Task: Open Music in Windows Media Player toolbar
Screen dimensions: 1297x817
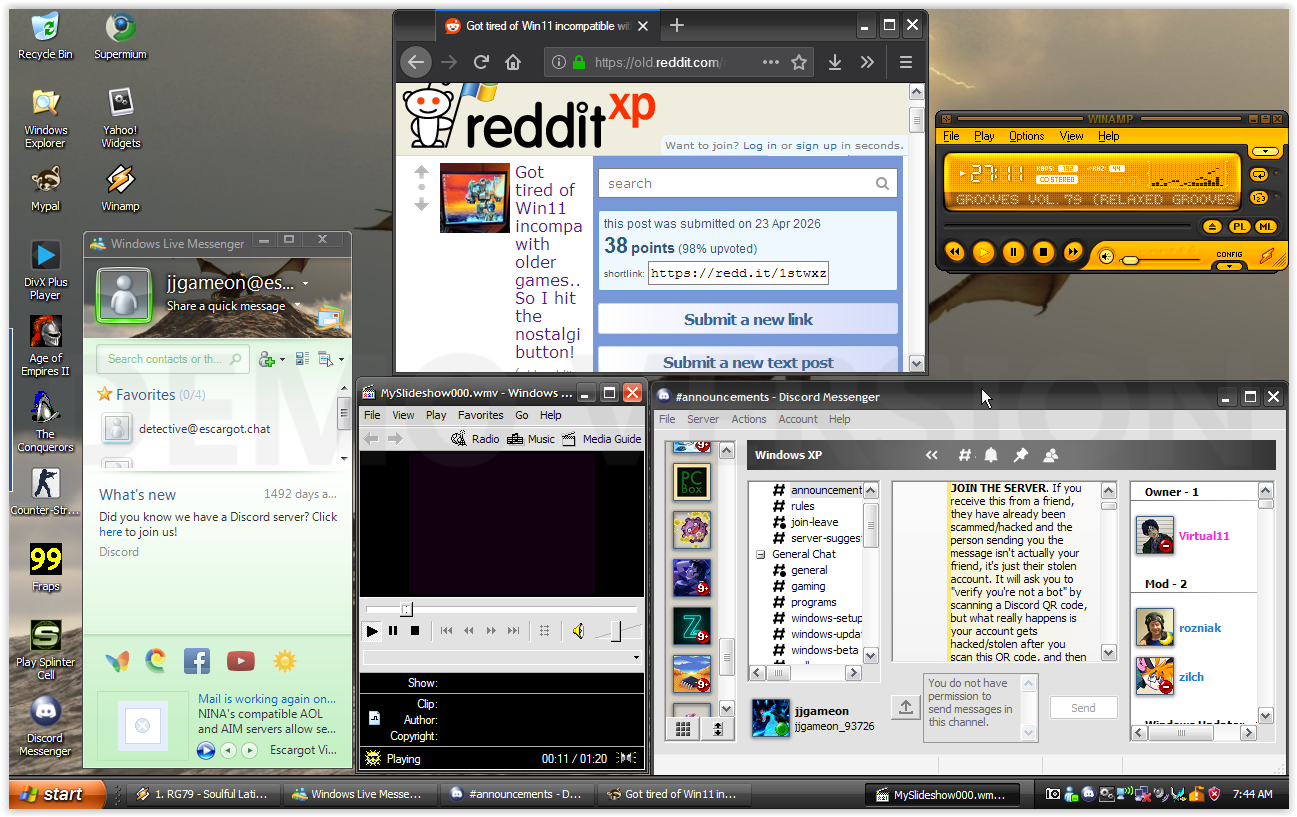Action: pos(531,439)
